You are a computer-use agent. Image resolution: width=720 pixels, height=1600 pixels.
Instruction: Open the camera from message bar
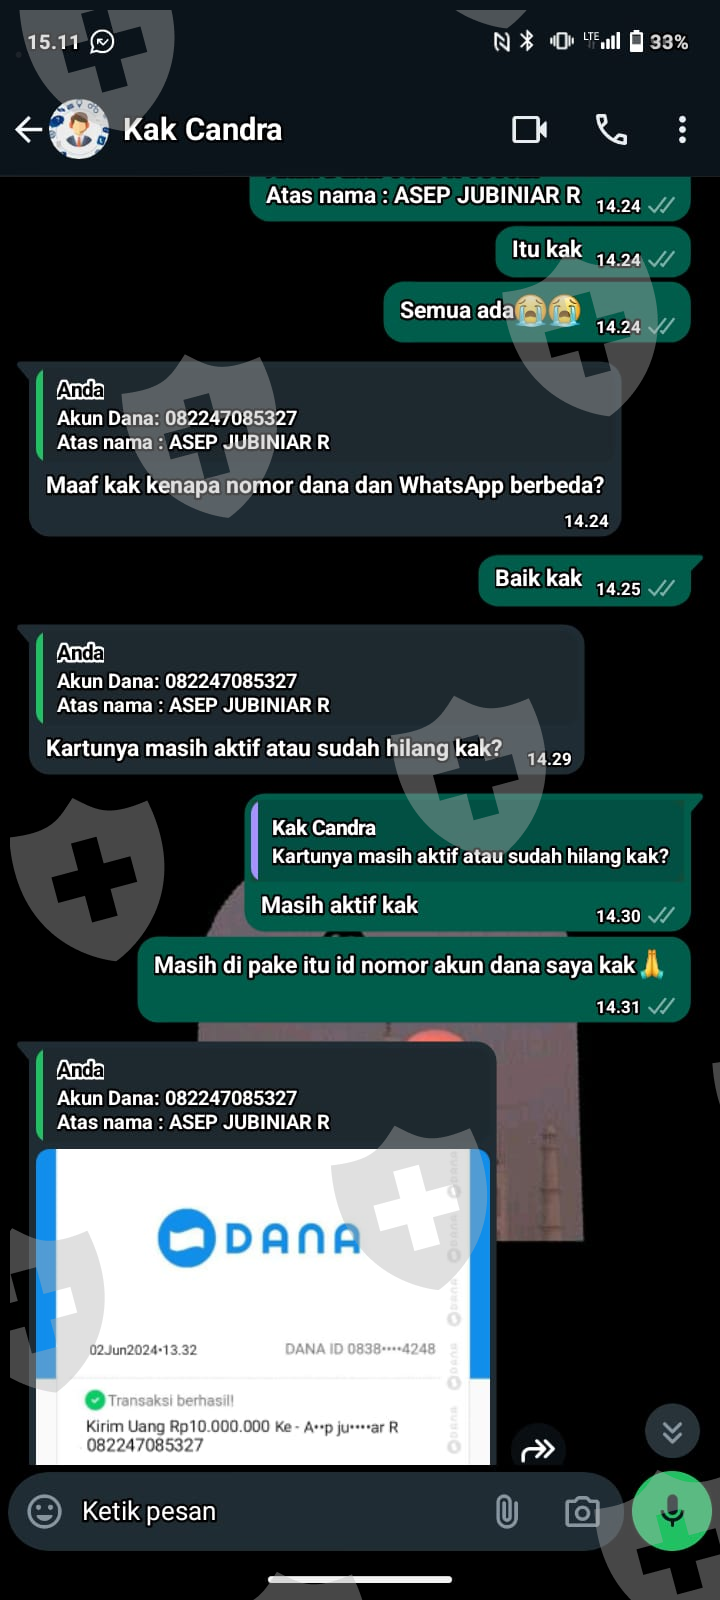point(581,1511)
